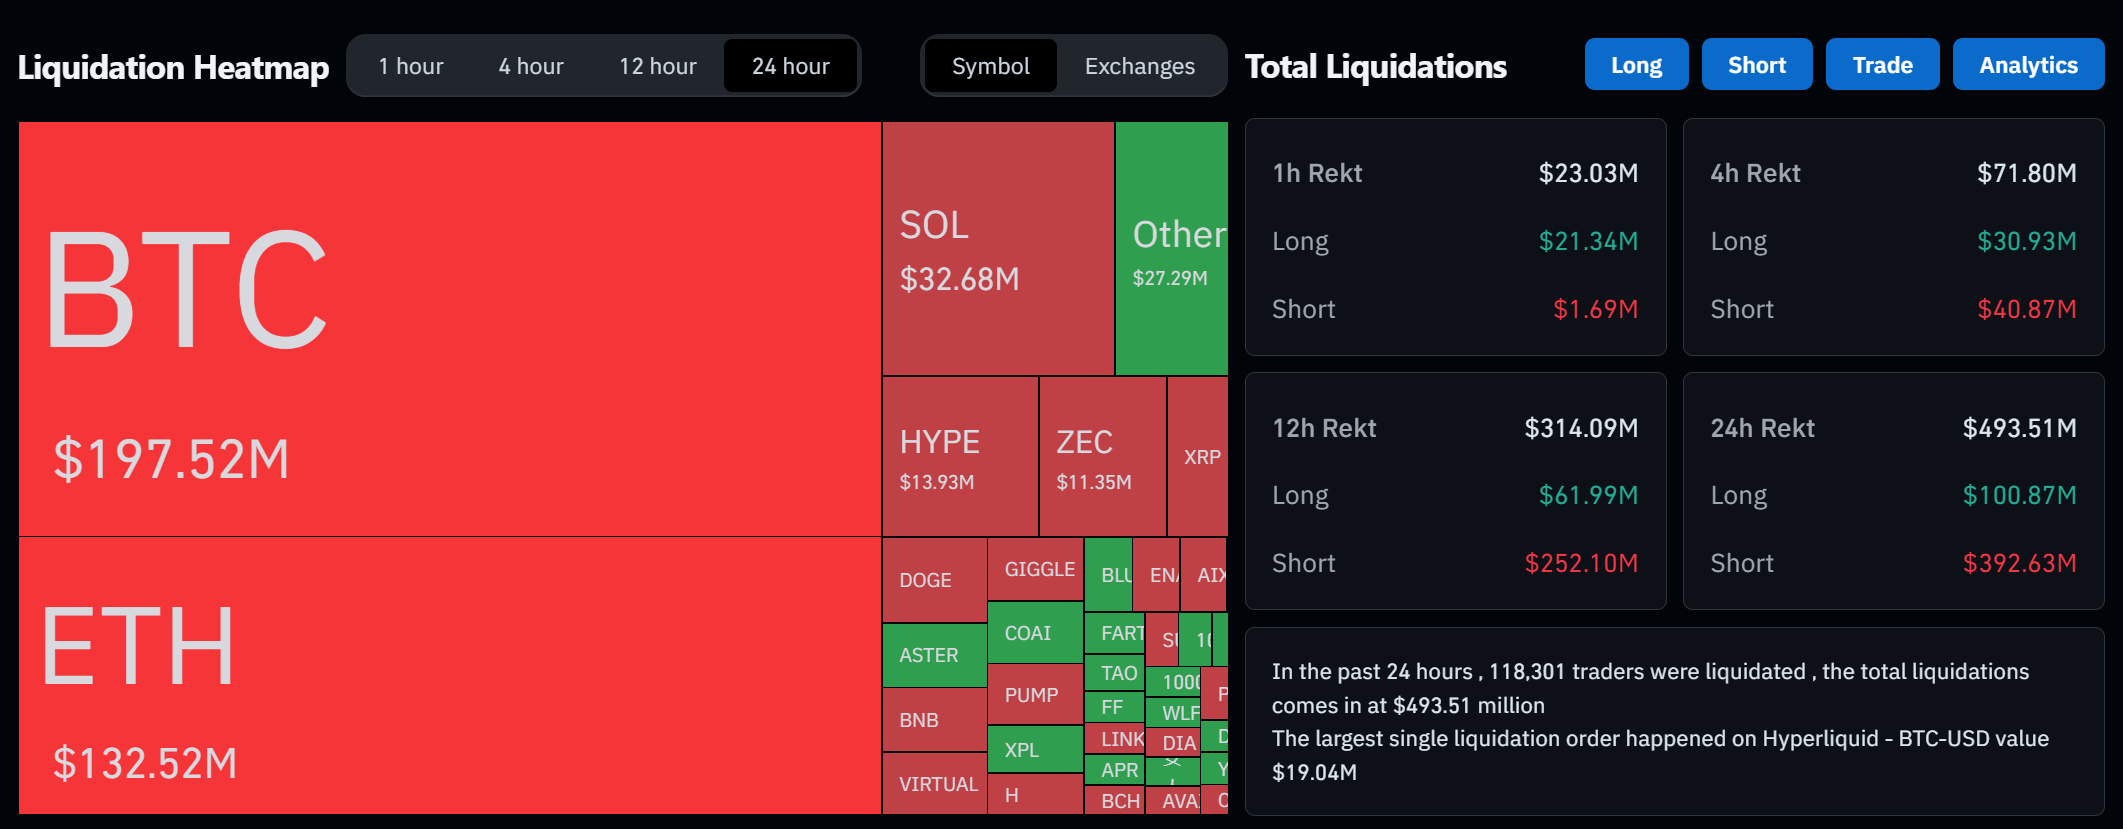
Task: Select the ETH $132.52M heatmap tile
Action: pos(449,675)
